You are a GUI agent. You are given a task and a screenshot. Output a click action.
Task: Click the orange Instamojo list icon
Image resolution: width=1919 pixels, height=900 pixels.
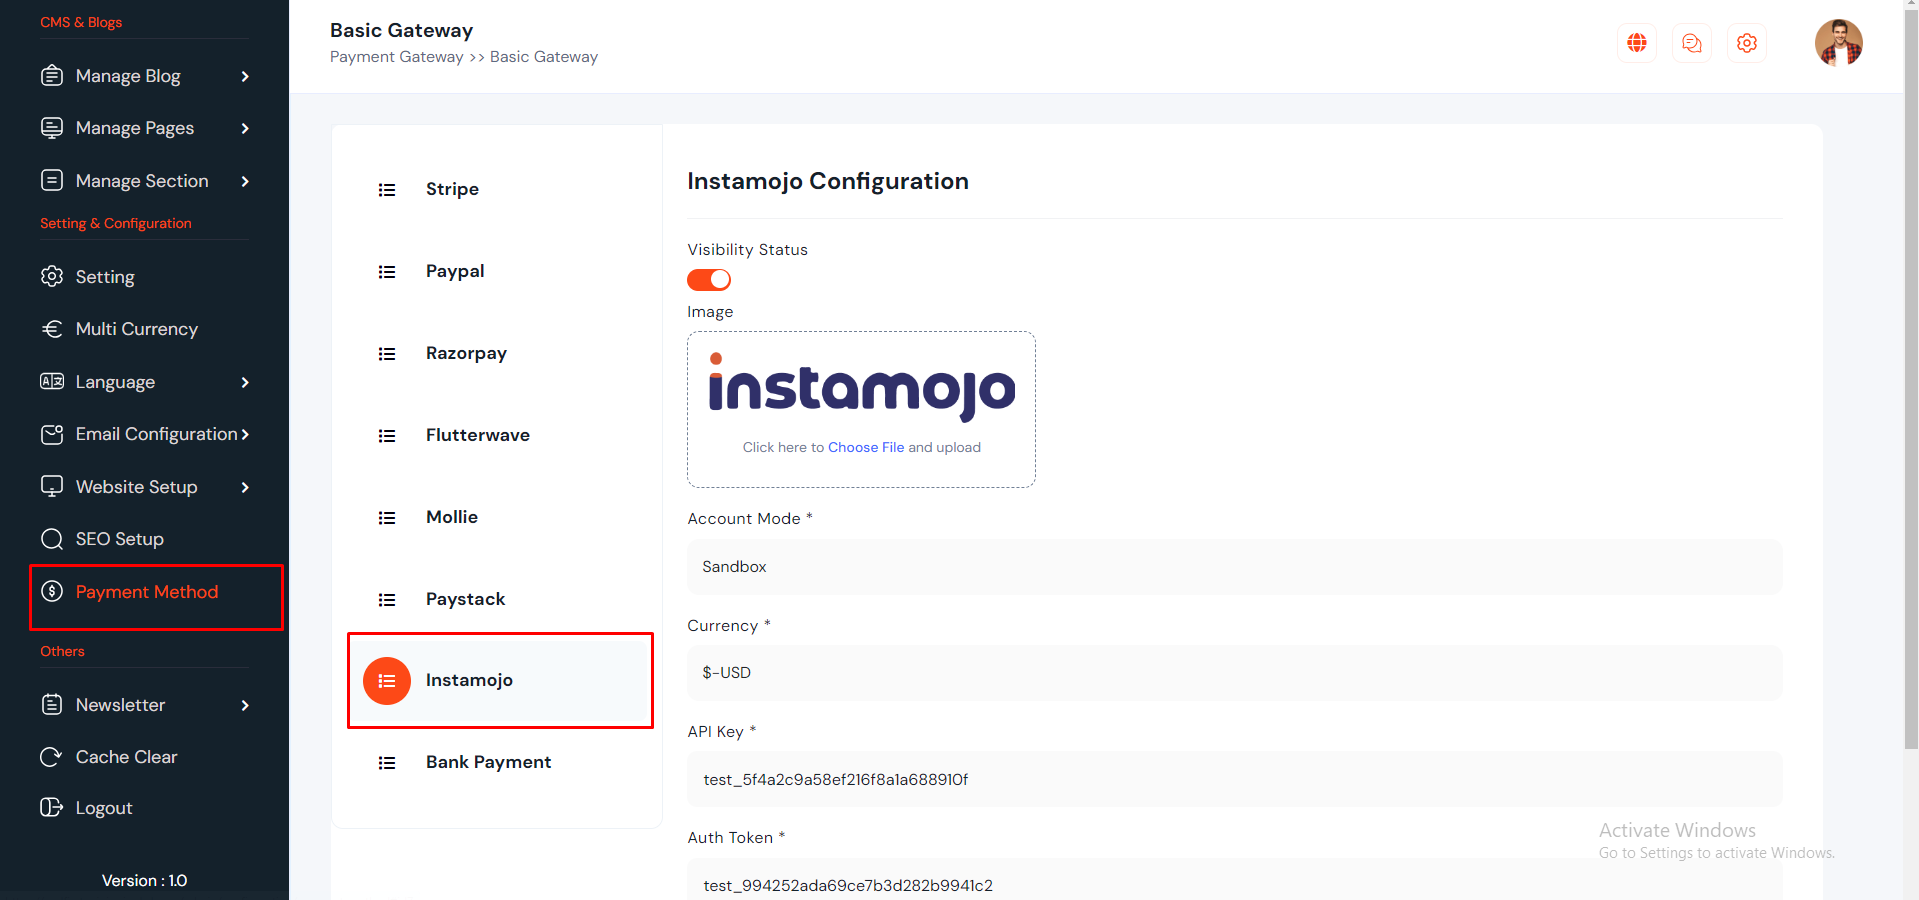pyautogui.click(x=387, y=681)
